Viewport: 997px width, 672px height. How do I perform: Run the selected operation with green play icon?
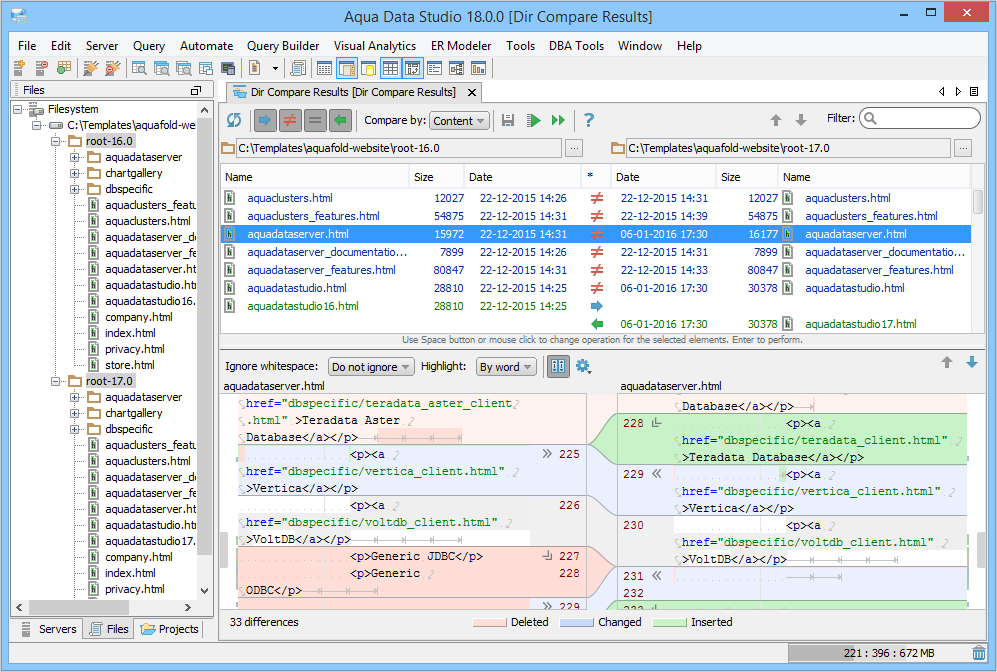[533, 120]
